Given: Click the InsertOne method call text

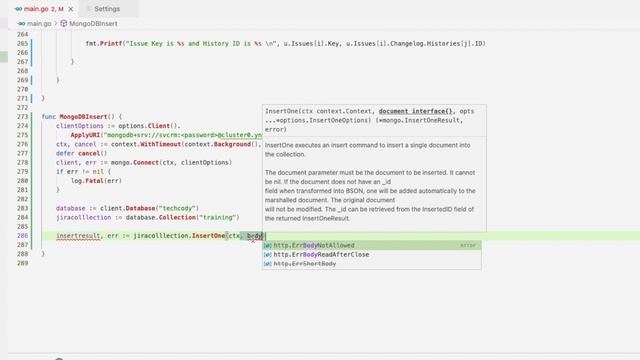Looking at the screenshot, I should click(208, 236).
